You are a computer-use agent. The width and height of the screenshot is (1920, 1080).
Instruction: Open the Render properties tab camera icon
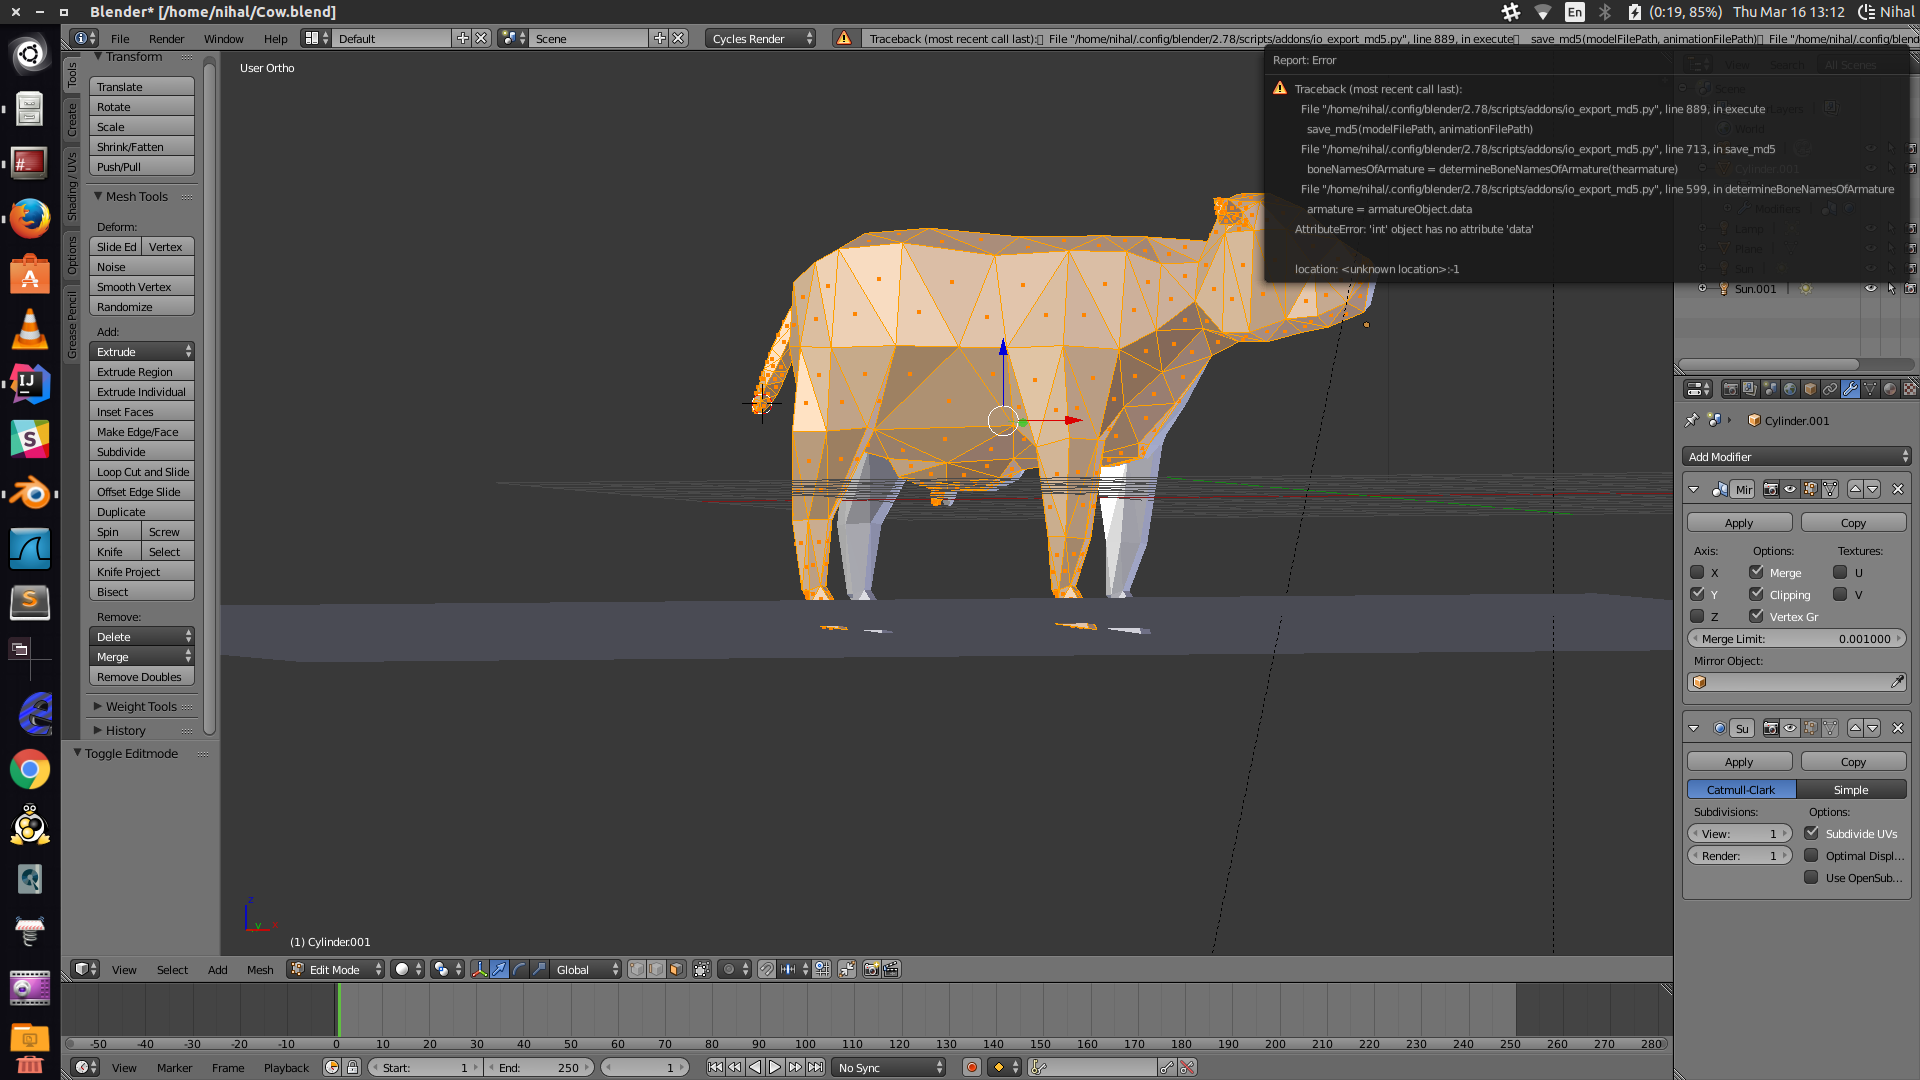point(1731,389)
